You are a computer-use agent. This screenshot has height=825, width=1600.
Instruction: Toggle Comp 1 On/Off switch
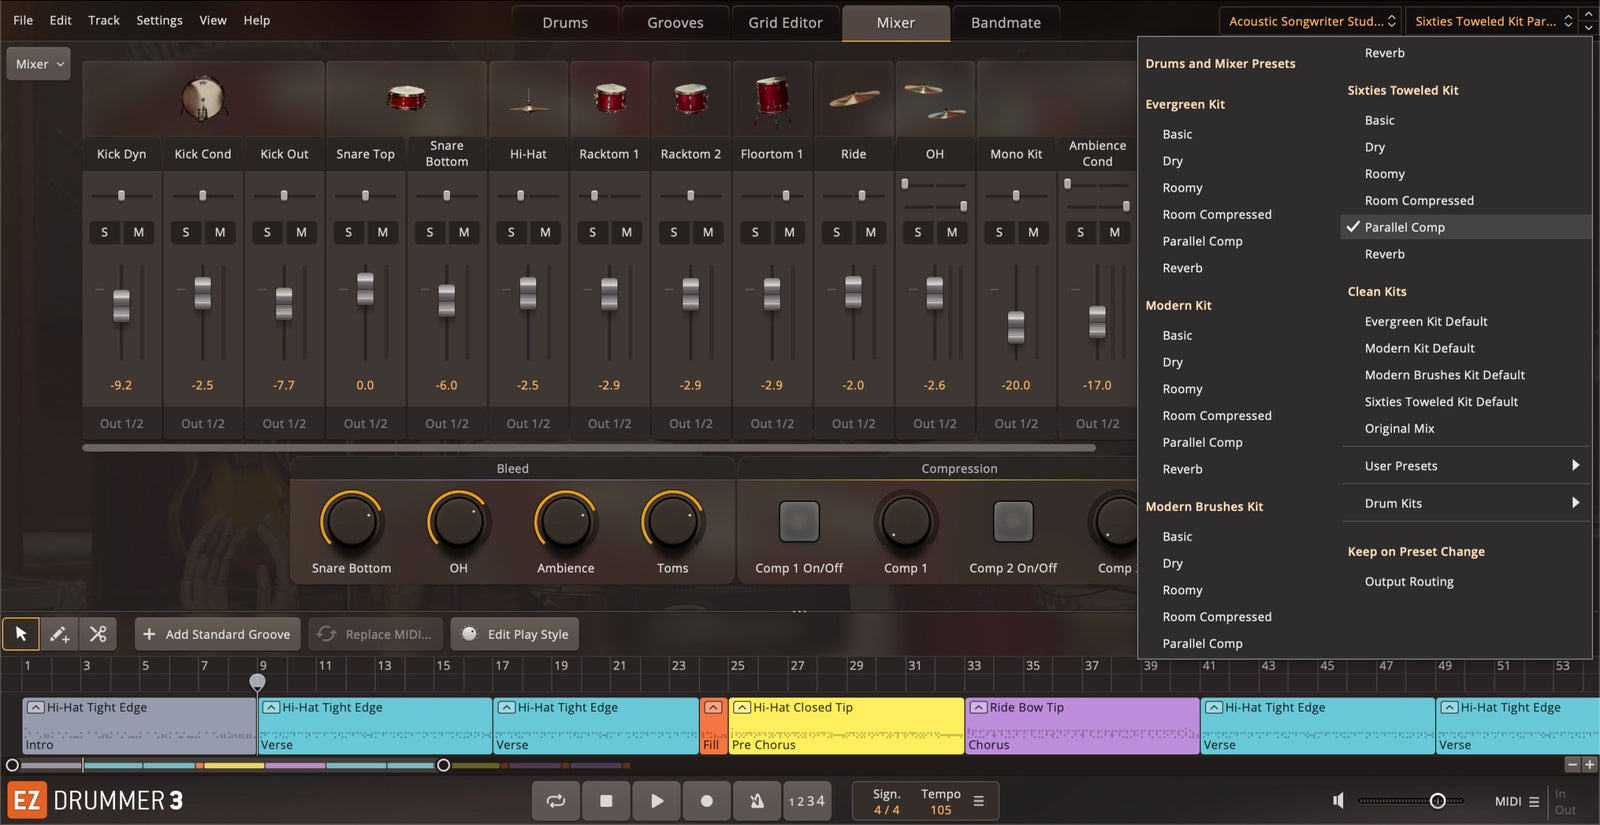click(799, 521)
